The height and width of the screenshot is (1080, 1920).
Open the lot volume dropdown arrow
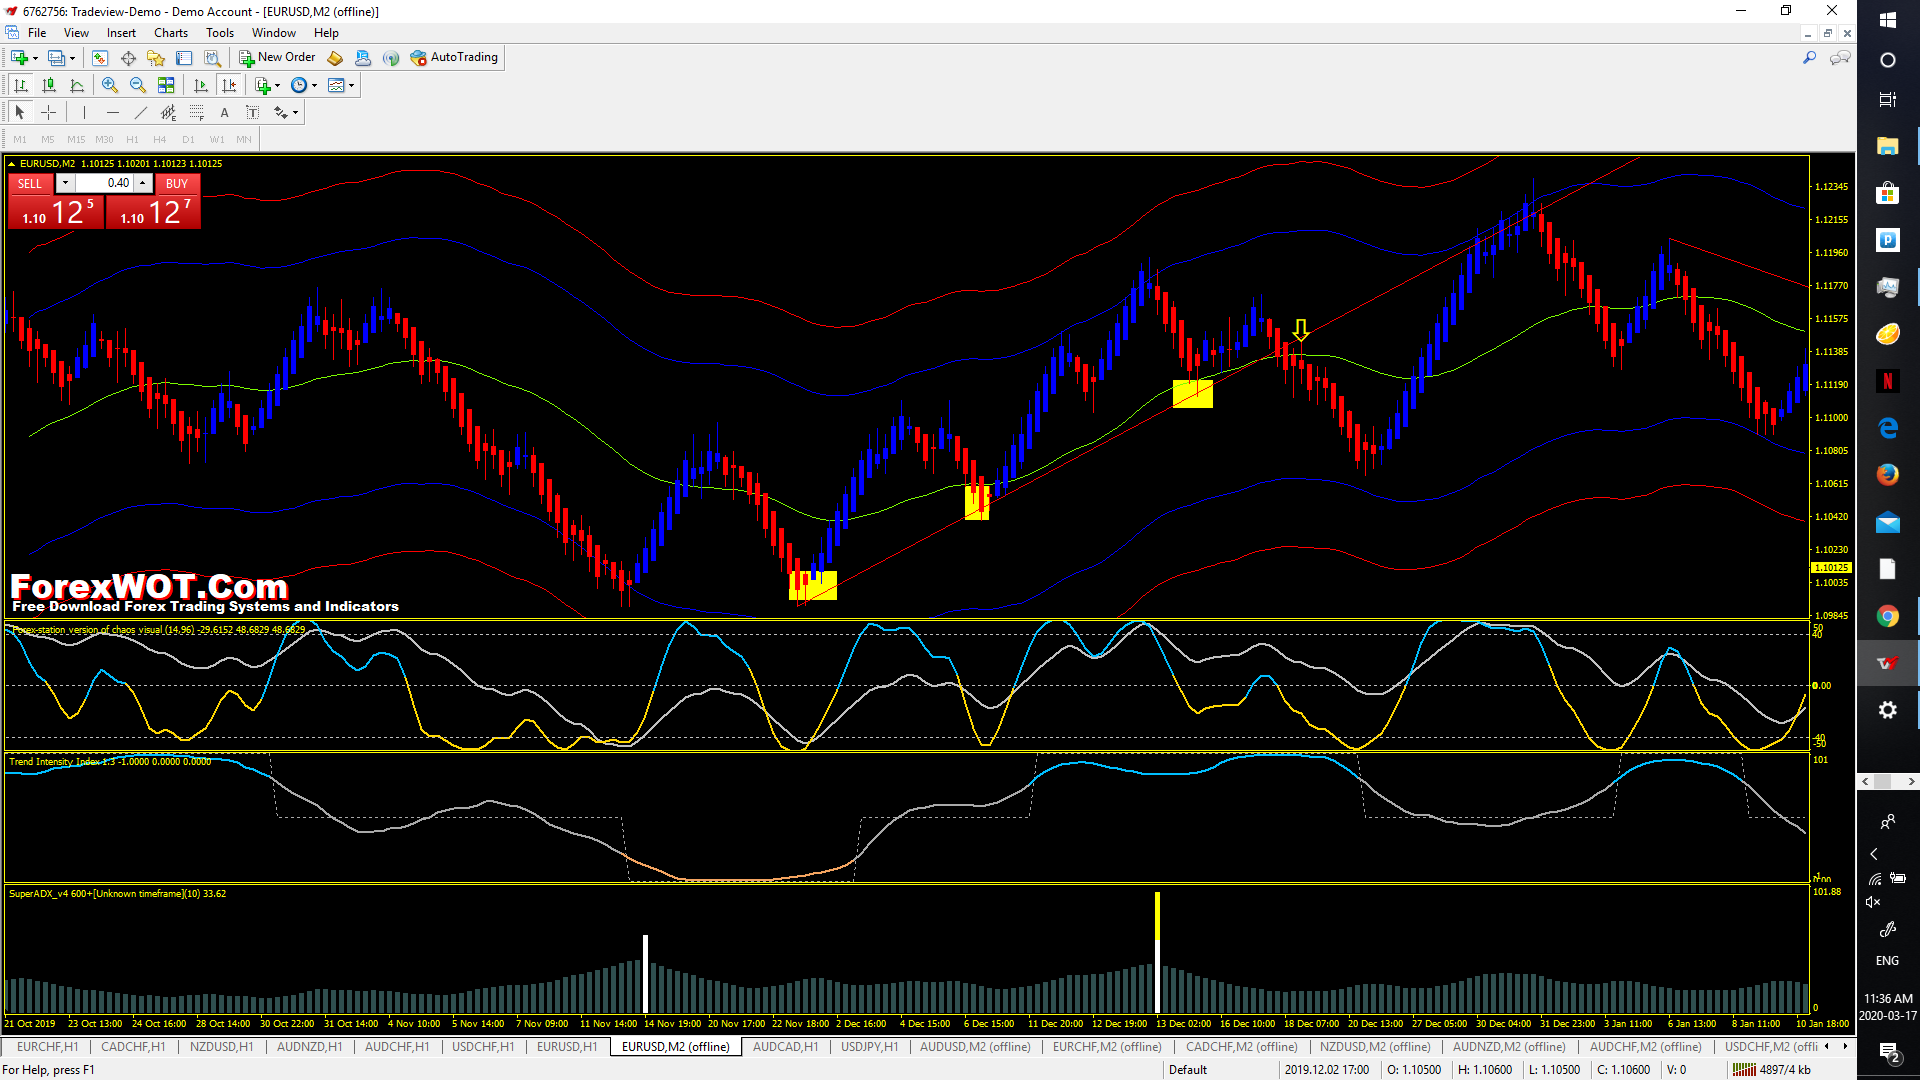click(x=65, y=183)
